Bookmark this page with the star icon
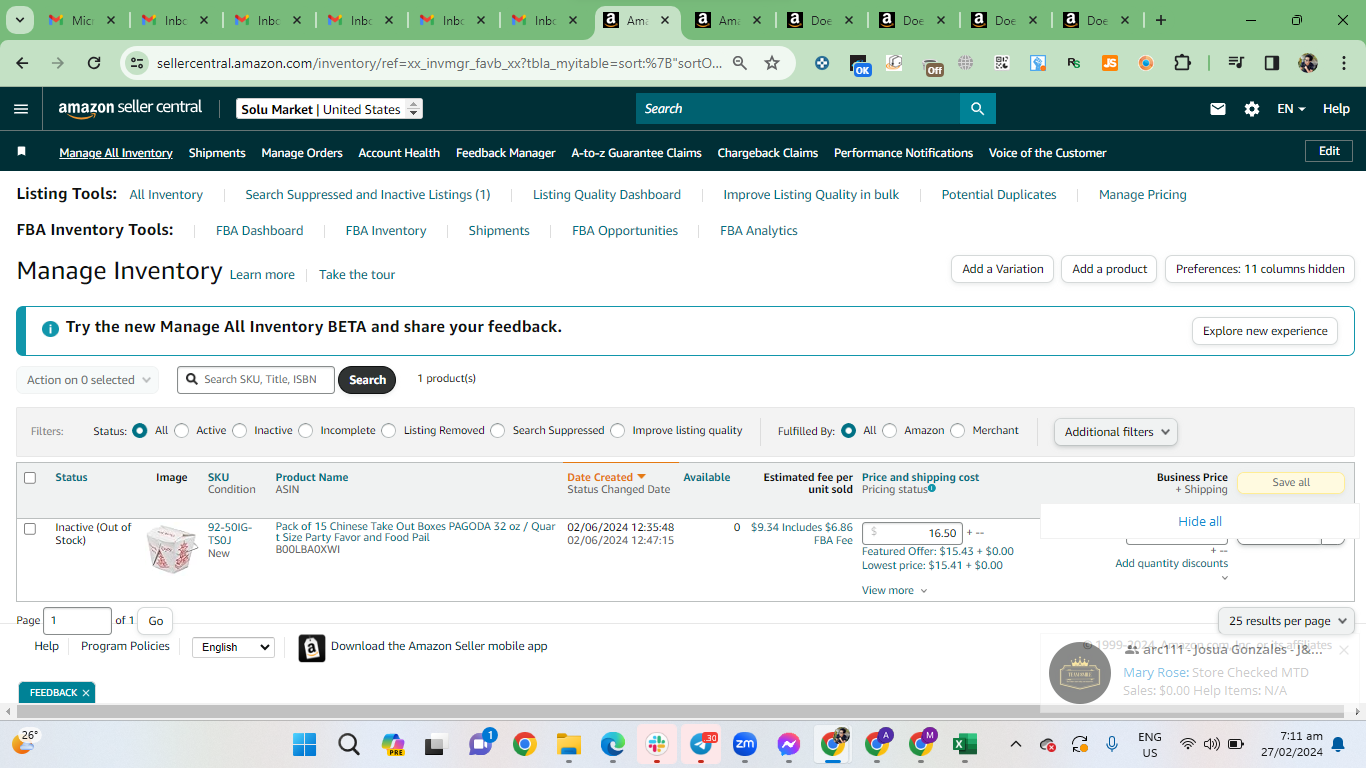Image resolution: width=1366 pixels, height=768 pixels. coord(772,63)
